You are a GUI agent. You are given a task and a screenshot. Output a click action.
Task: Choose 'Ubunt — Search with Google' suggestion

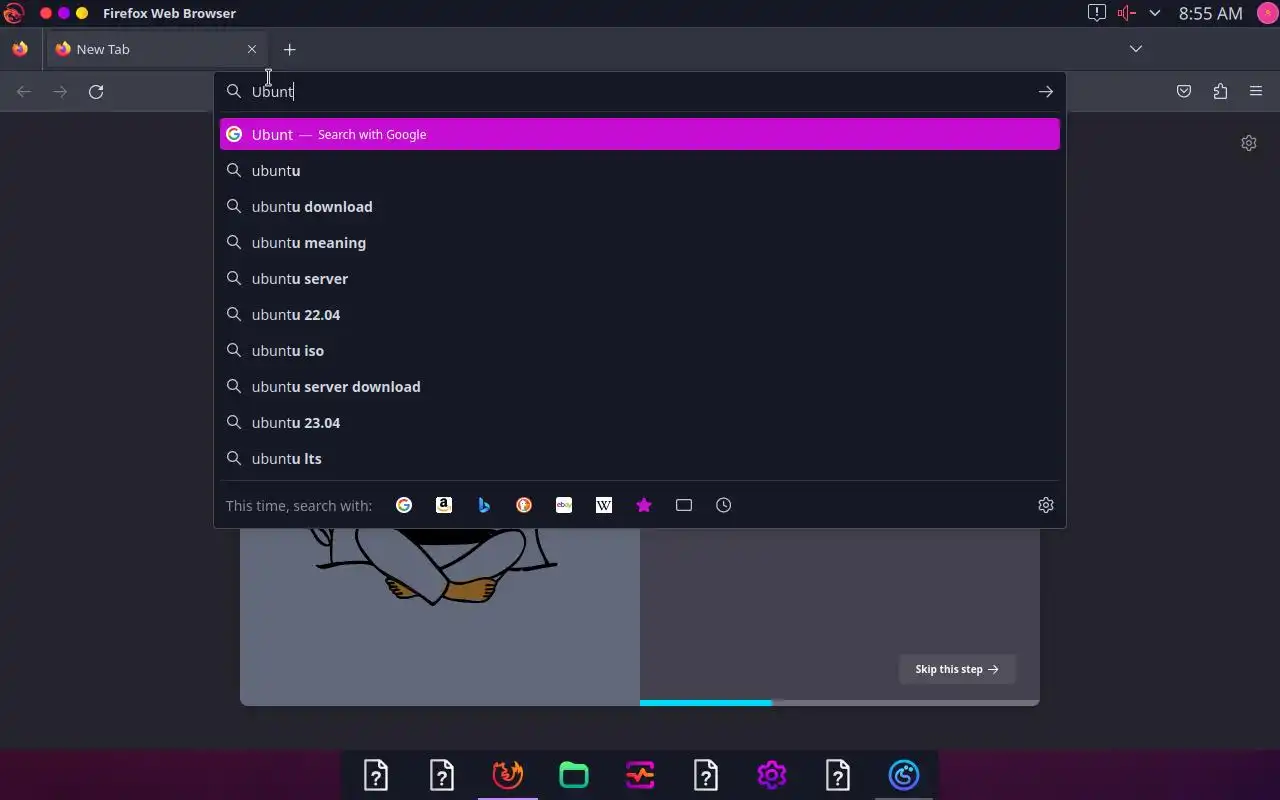click(x=640, y=134)
